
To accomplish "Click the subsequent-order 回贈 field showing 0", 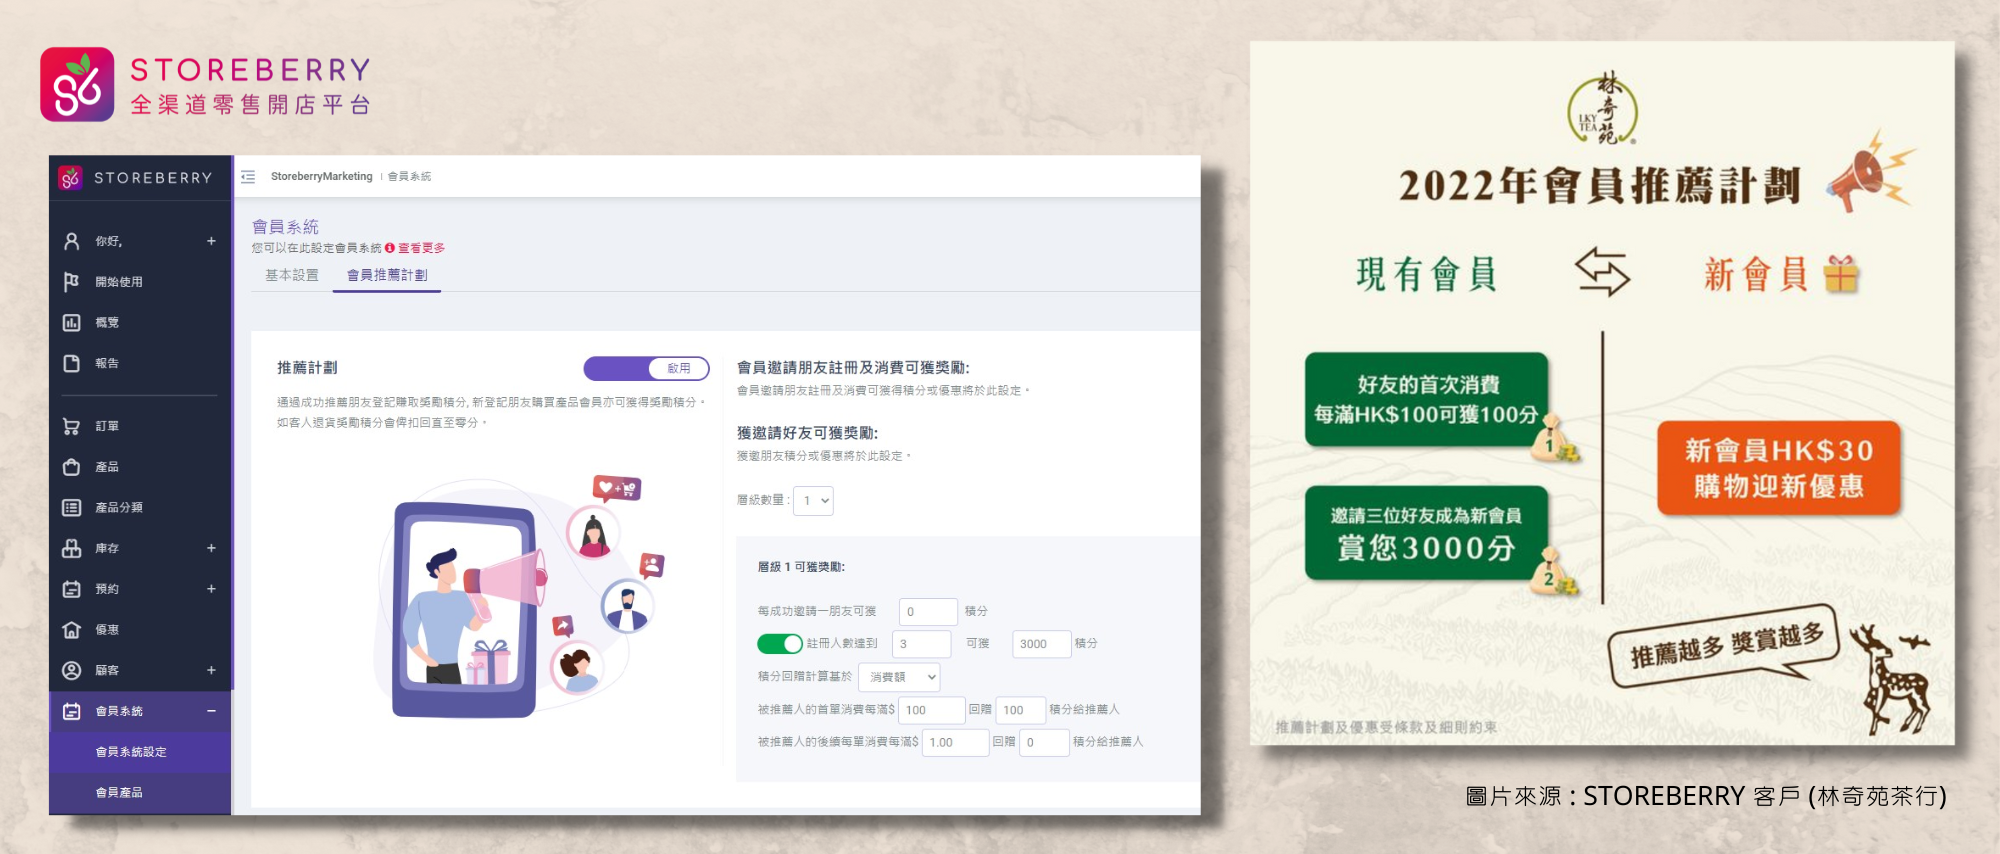I will coord(1044,742).
